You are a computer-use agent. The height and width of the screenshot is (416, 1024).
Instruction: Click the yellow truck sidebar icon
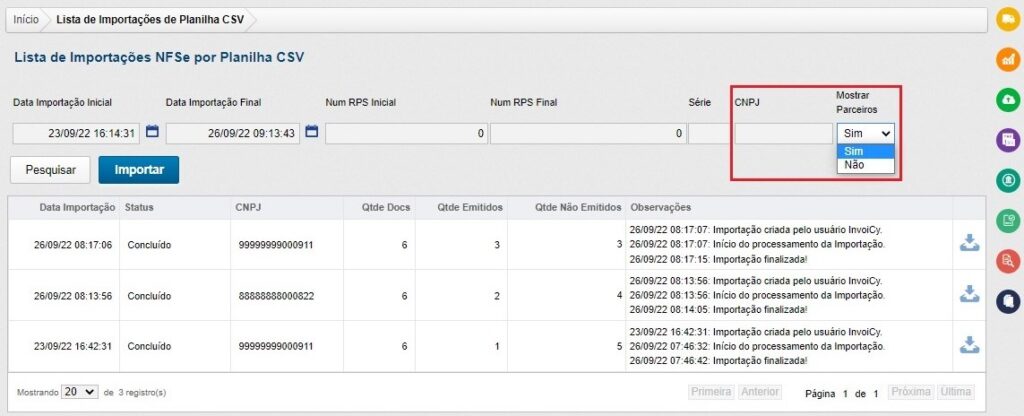(1008, 19)
